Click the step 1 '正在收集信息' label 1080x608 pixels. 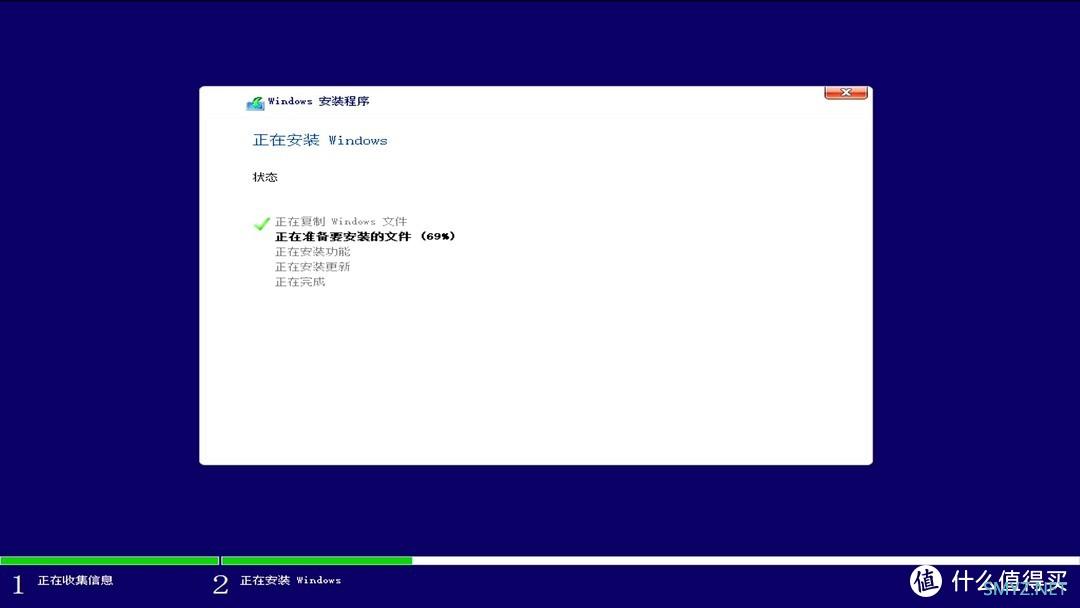pyautogui.click(x=75, y=580)
